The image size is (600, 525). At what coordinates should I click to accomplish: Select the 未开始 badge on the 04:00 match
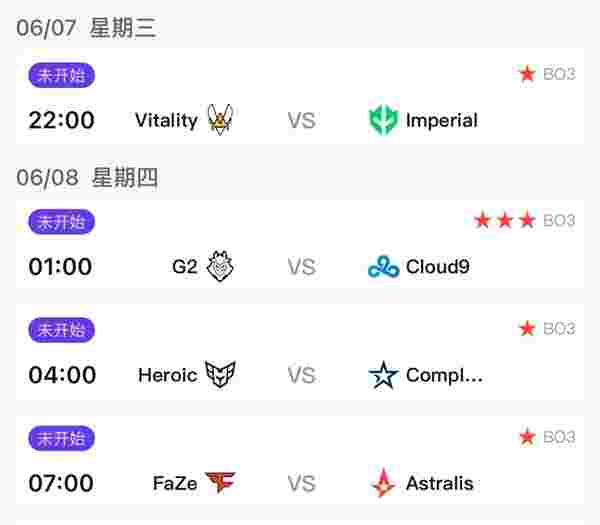pos(62,330)
